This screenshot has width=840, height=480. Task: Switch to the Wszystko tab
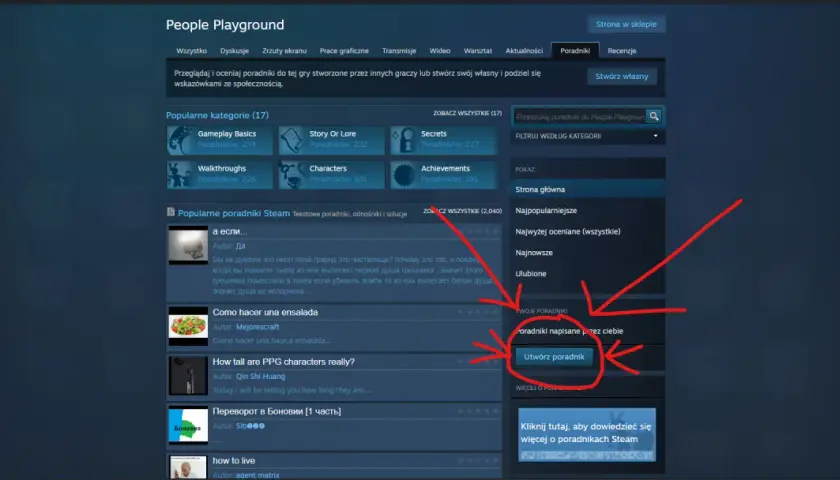191,51
